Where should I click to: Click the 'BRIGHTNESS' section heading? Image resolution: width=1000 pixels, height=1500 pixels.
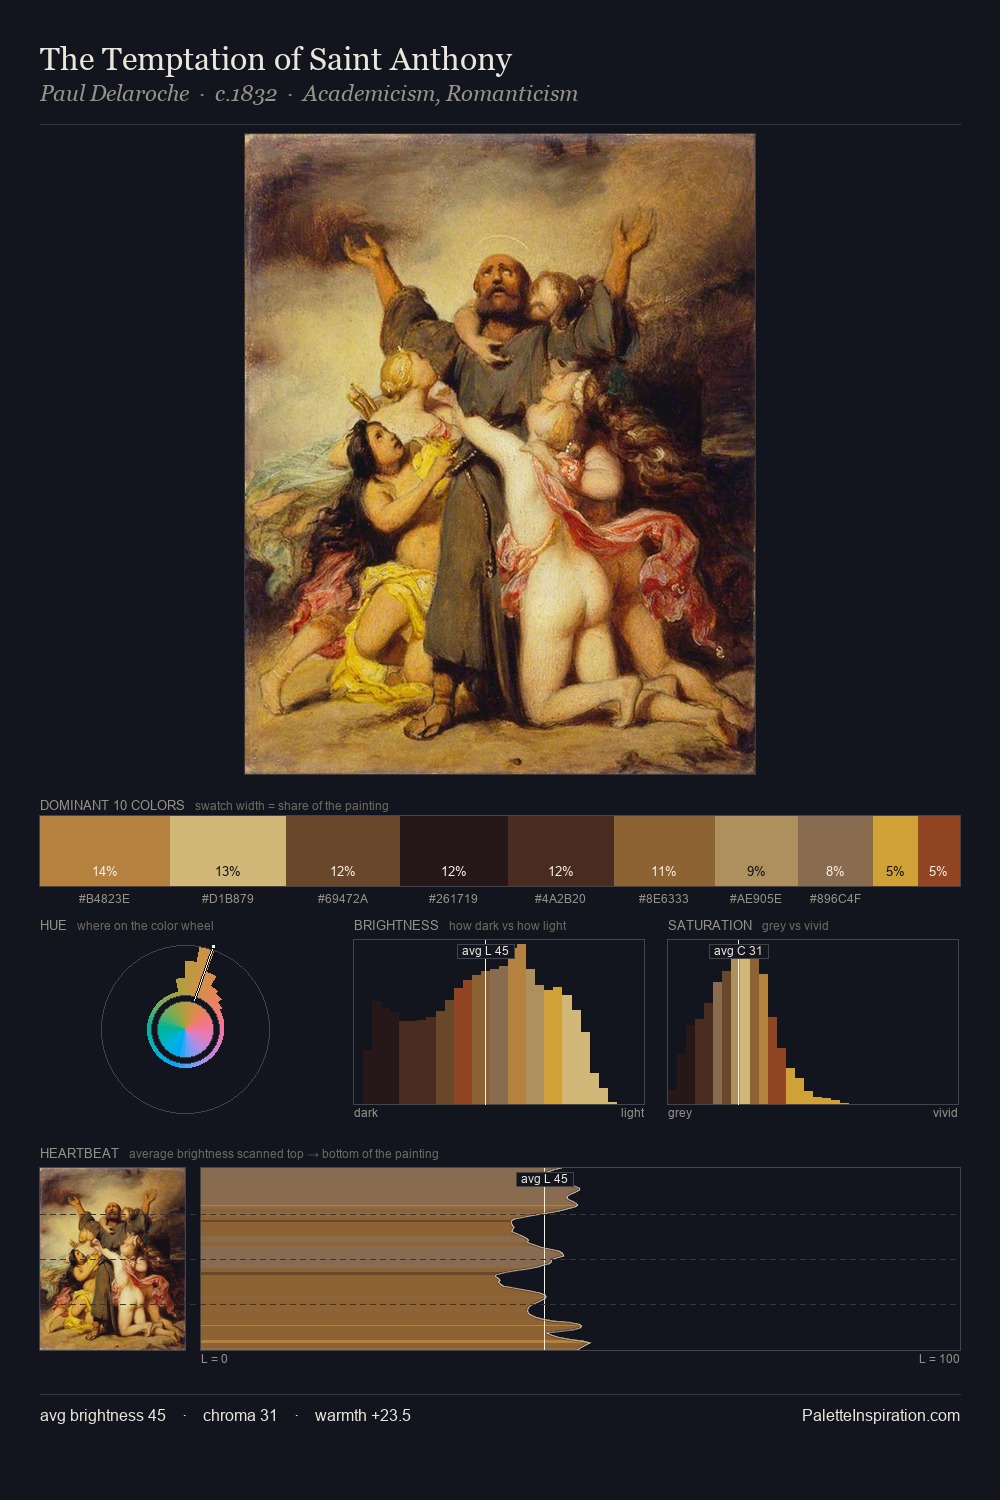pyautogui.click(x=396, y=925)
